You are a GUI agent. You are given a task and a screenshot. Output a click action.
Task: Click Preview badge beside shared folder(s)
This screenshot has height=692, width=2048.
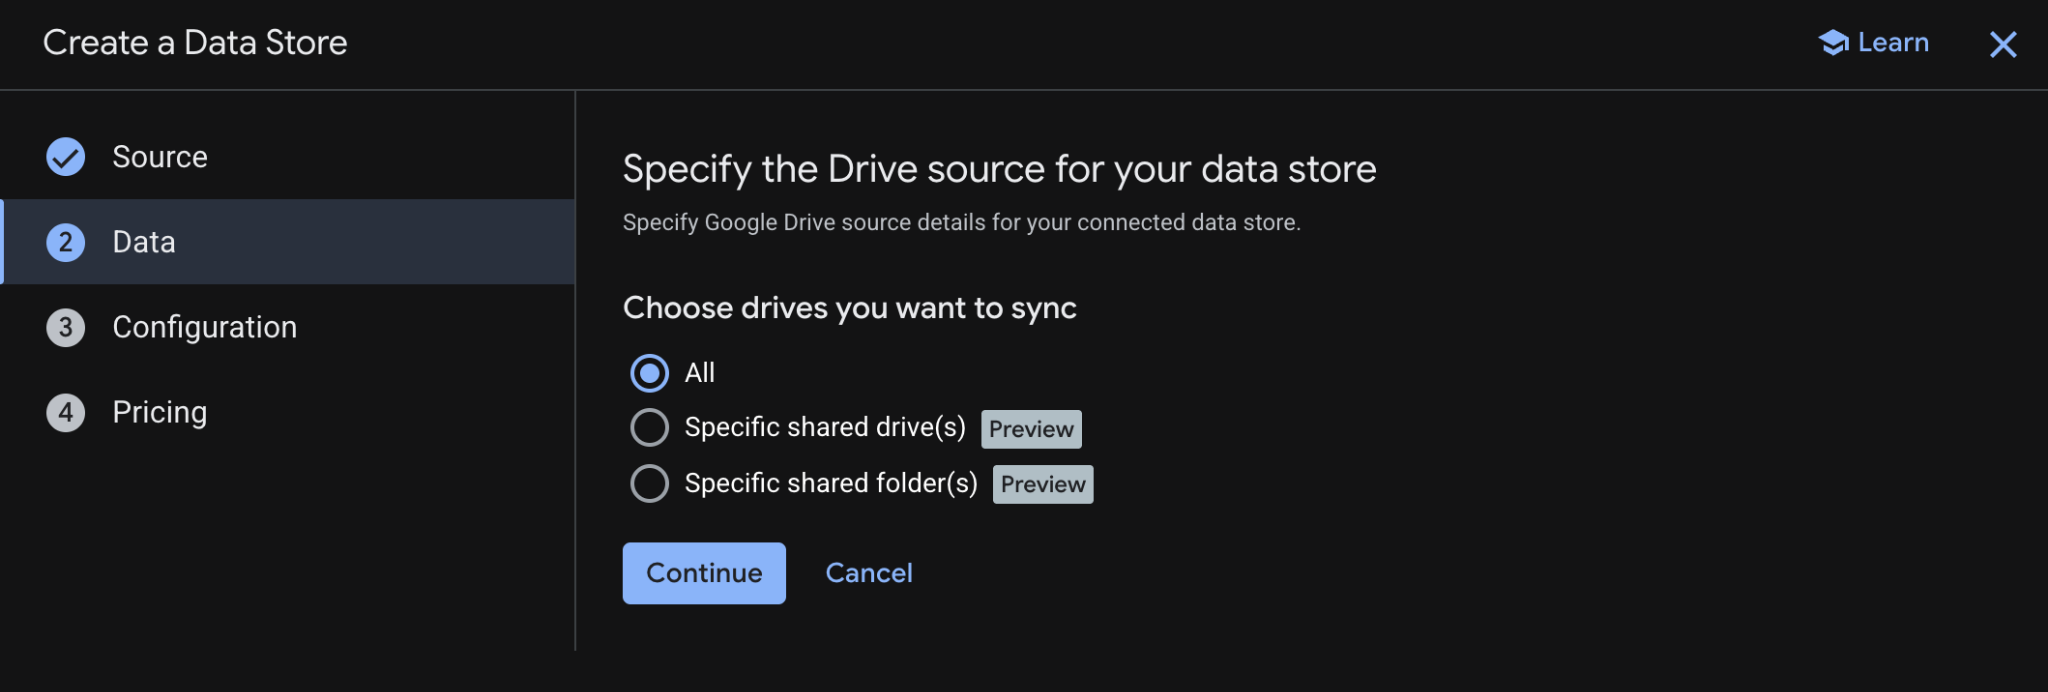1043,485
